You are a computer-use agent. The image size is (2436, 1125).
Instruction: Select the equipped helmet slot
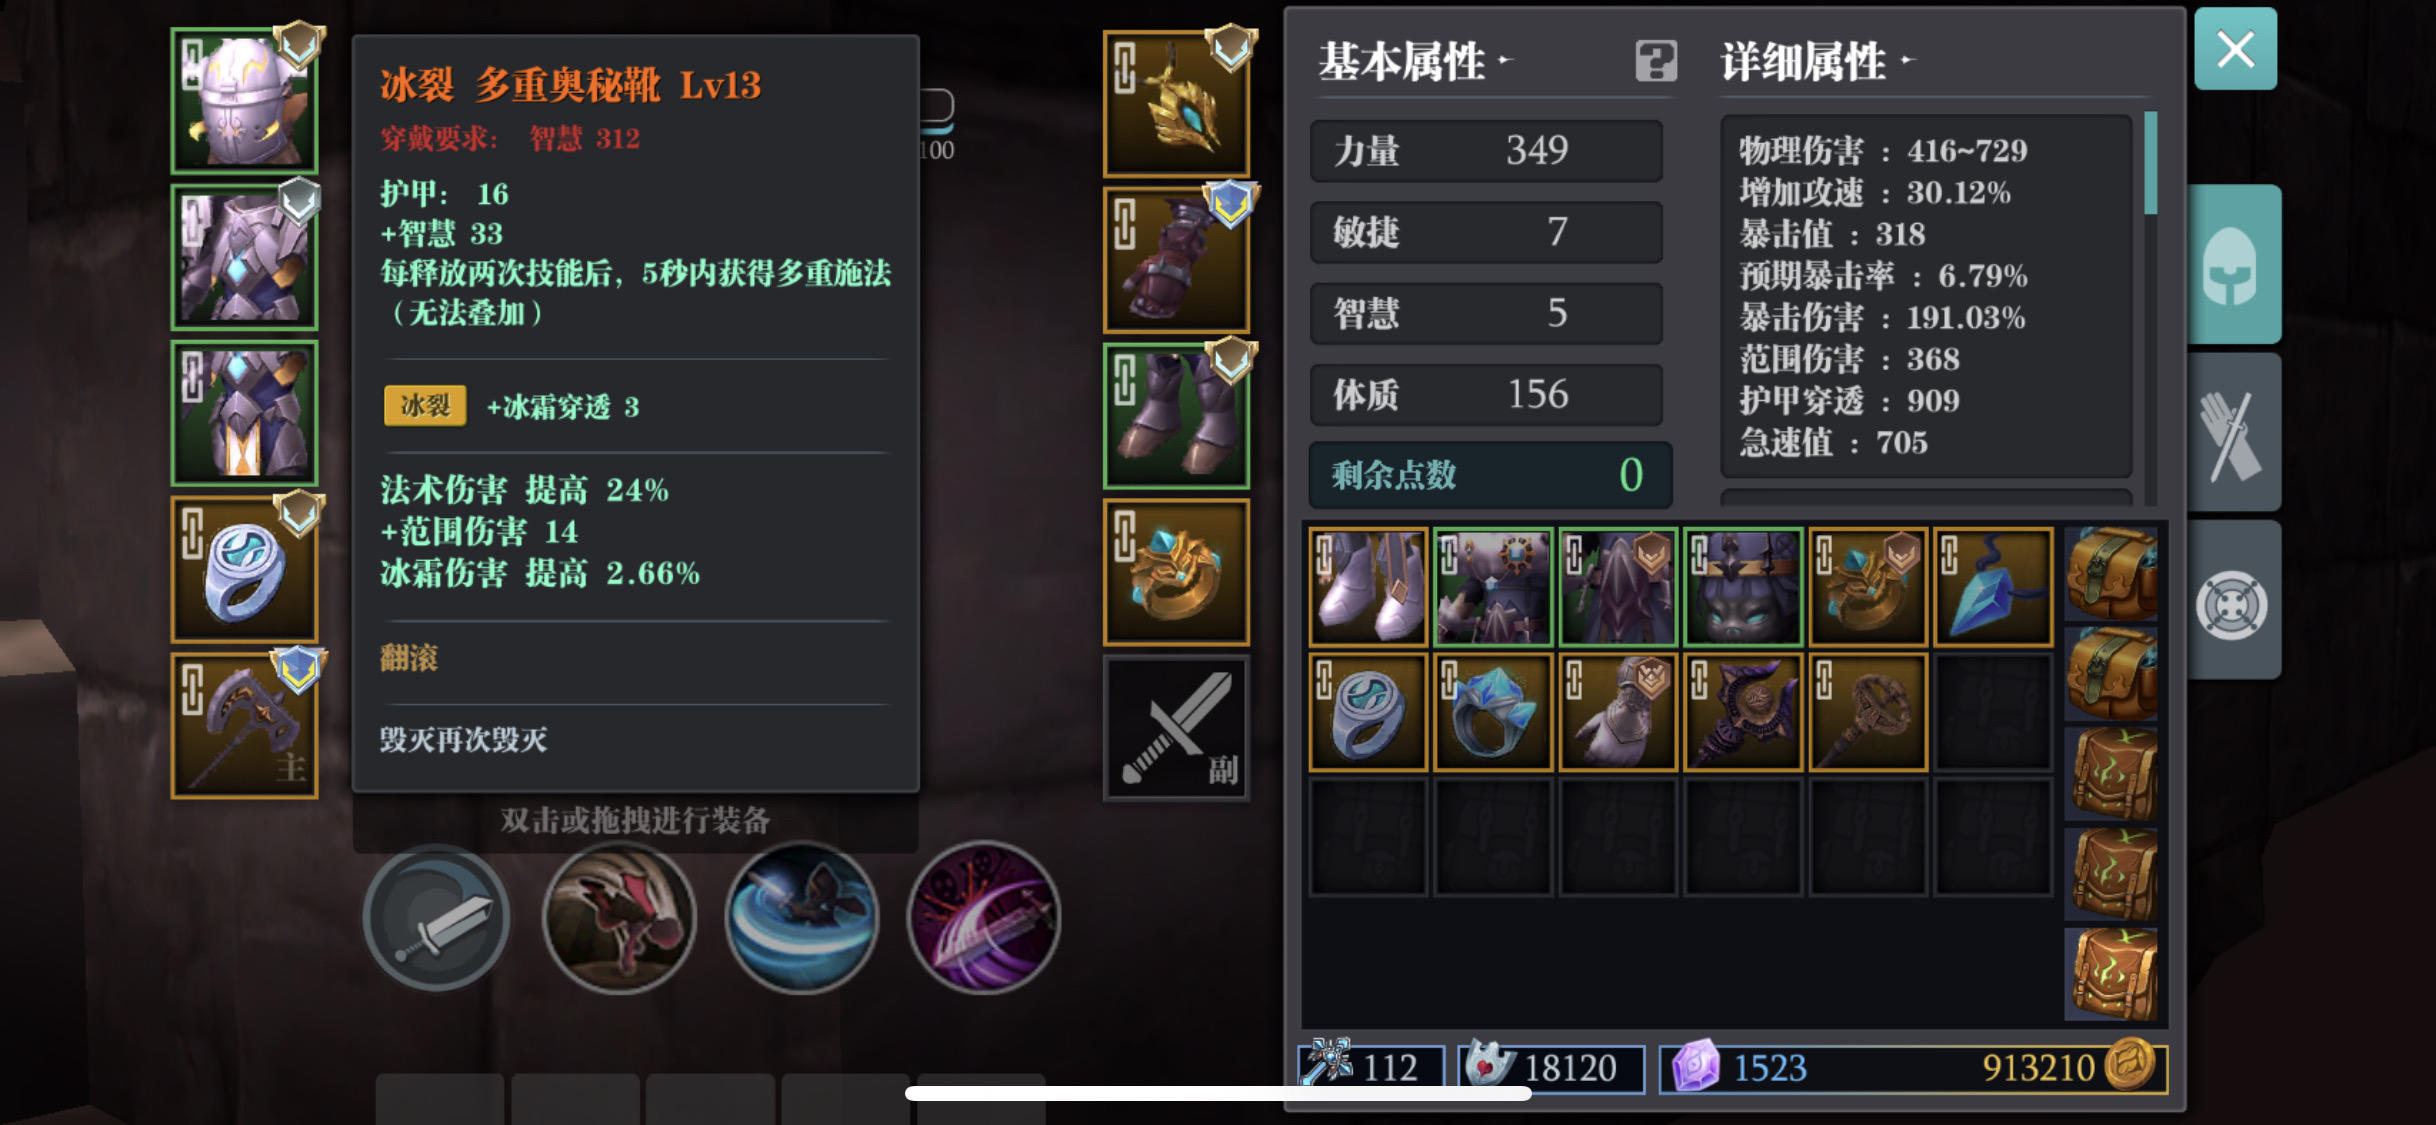pyautogui.click(x=244, y=101)
